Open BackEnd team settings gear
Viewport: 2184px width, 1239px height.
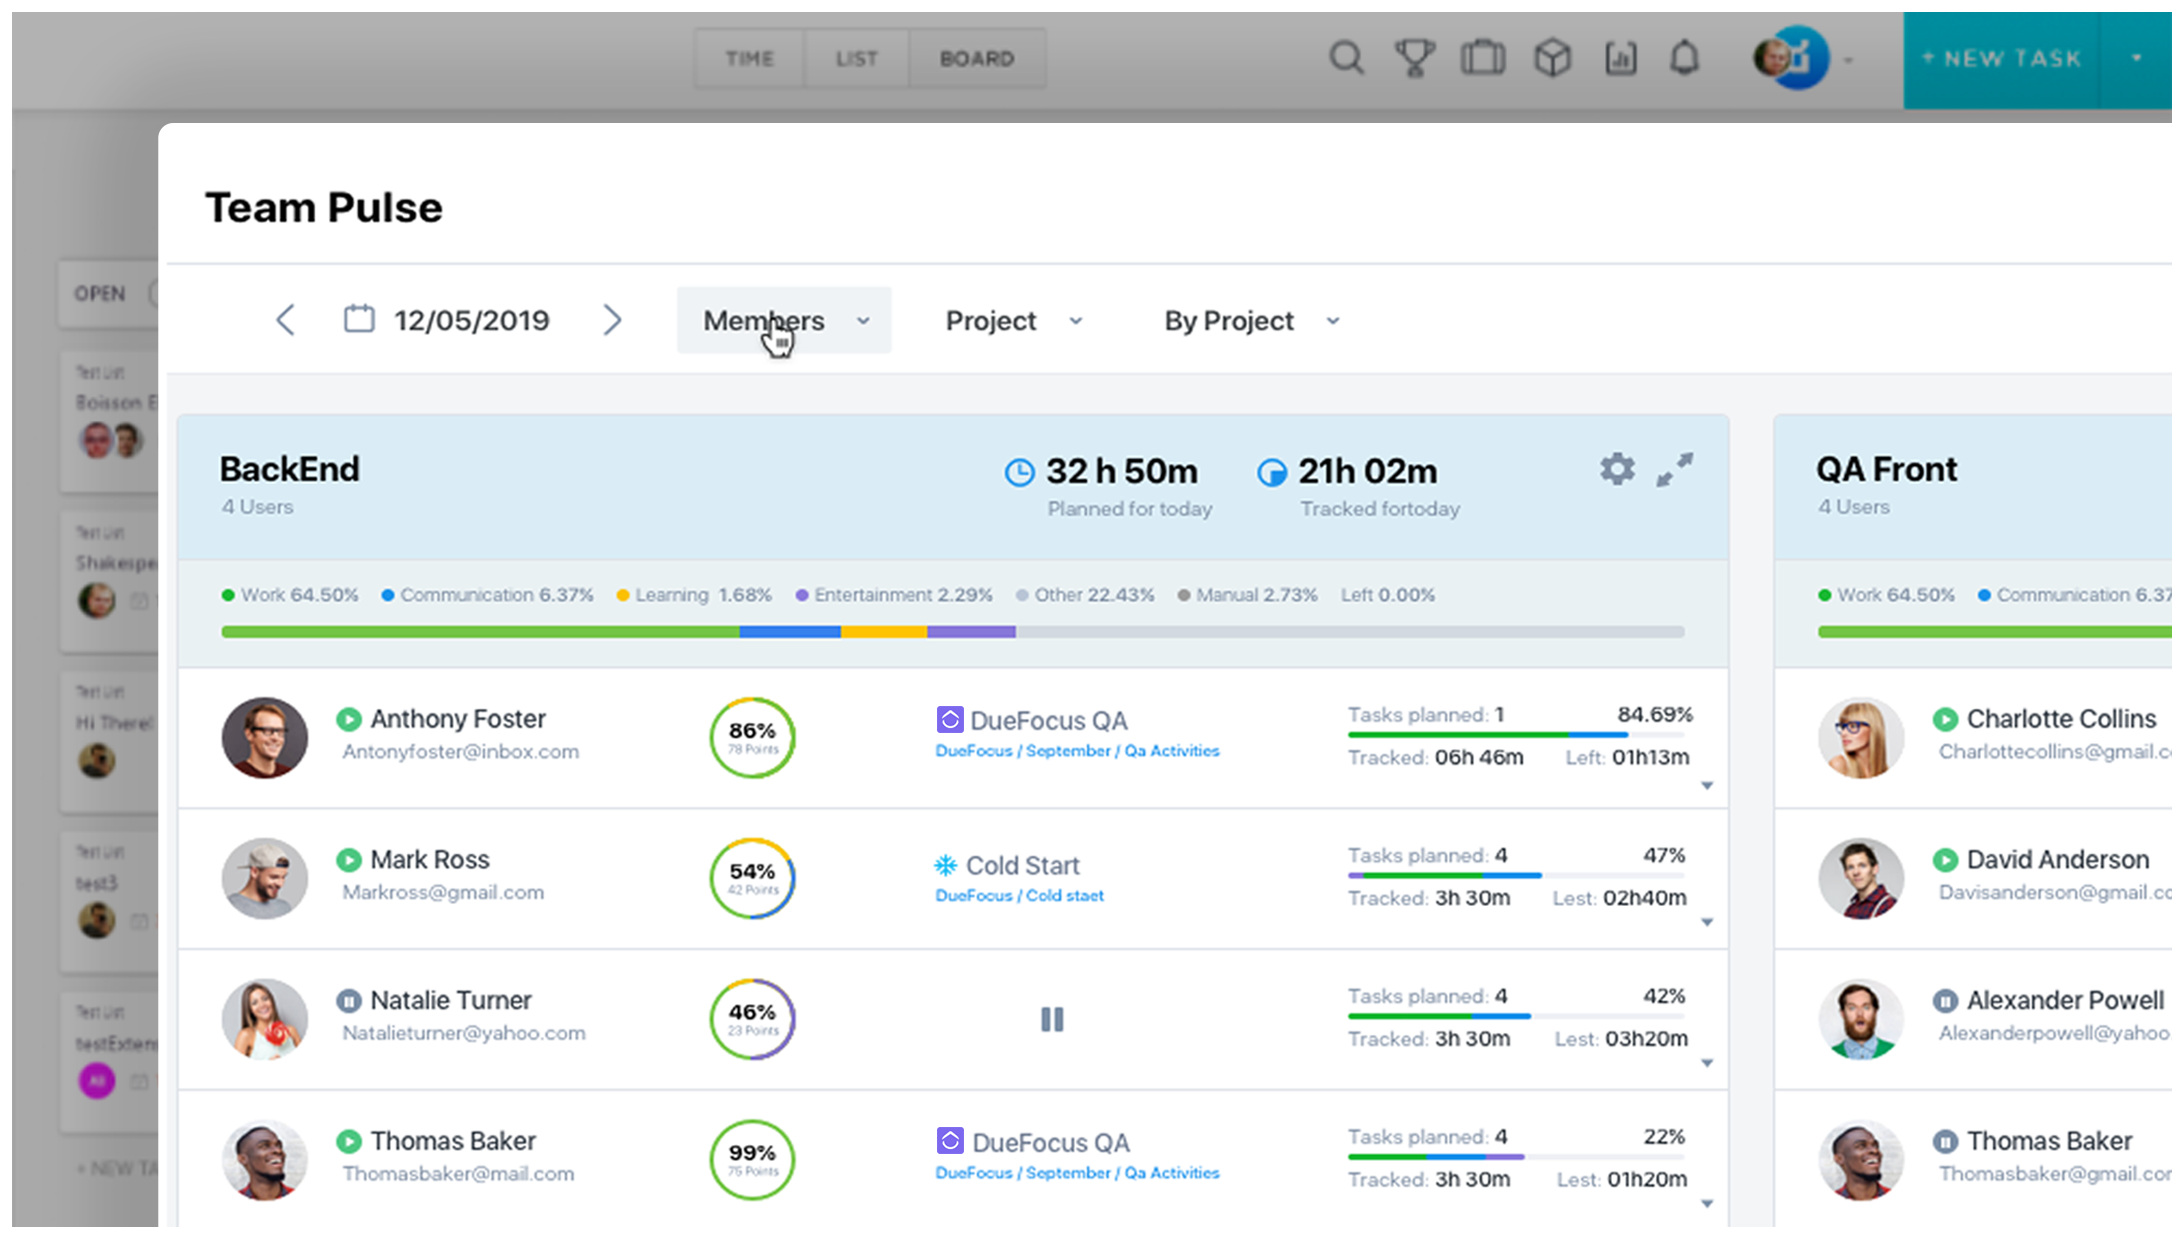click(x=1617, y=469)
